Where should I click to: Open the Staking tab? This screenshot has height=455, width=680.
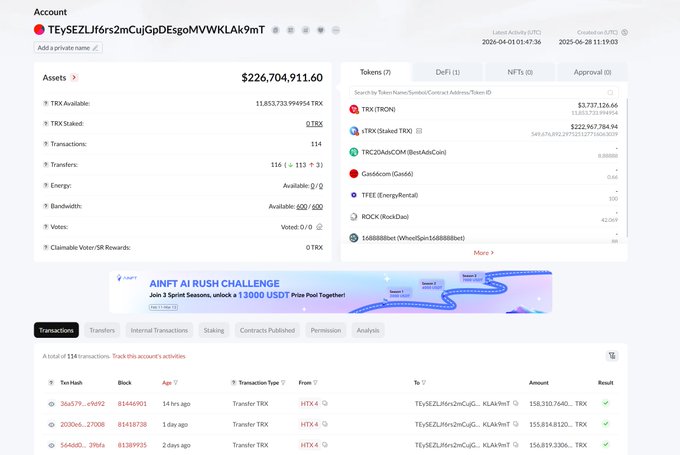click(214, 330)
